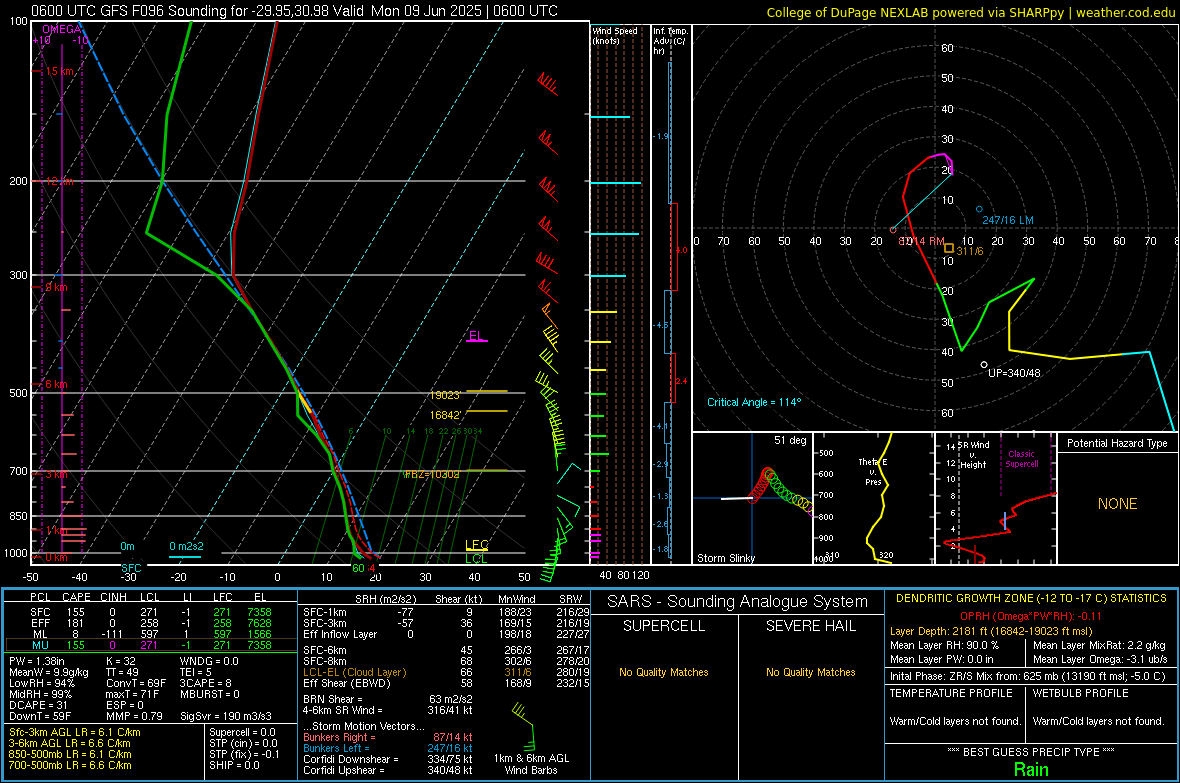The image size is (1180, 783).
Task: Click the 1km & 6km AGL wind barb glyph
Action: coord(524,726)
